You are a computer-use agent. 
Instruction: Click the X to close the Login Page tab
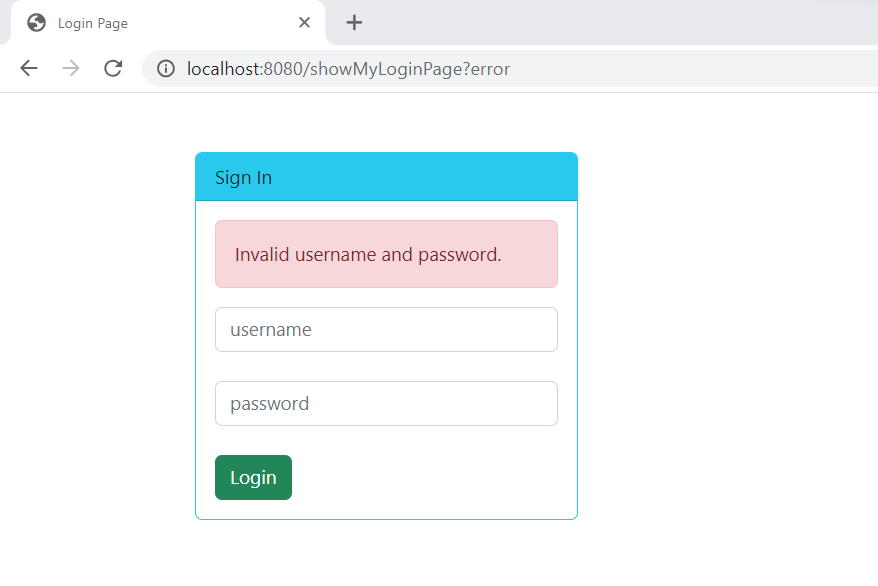point(304,22)
